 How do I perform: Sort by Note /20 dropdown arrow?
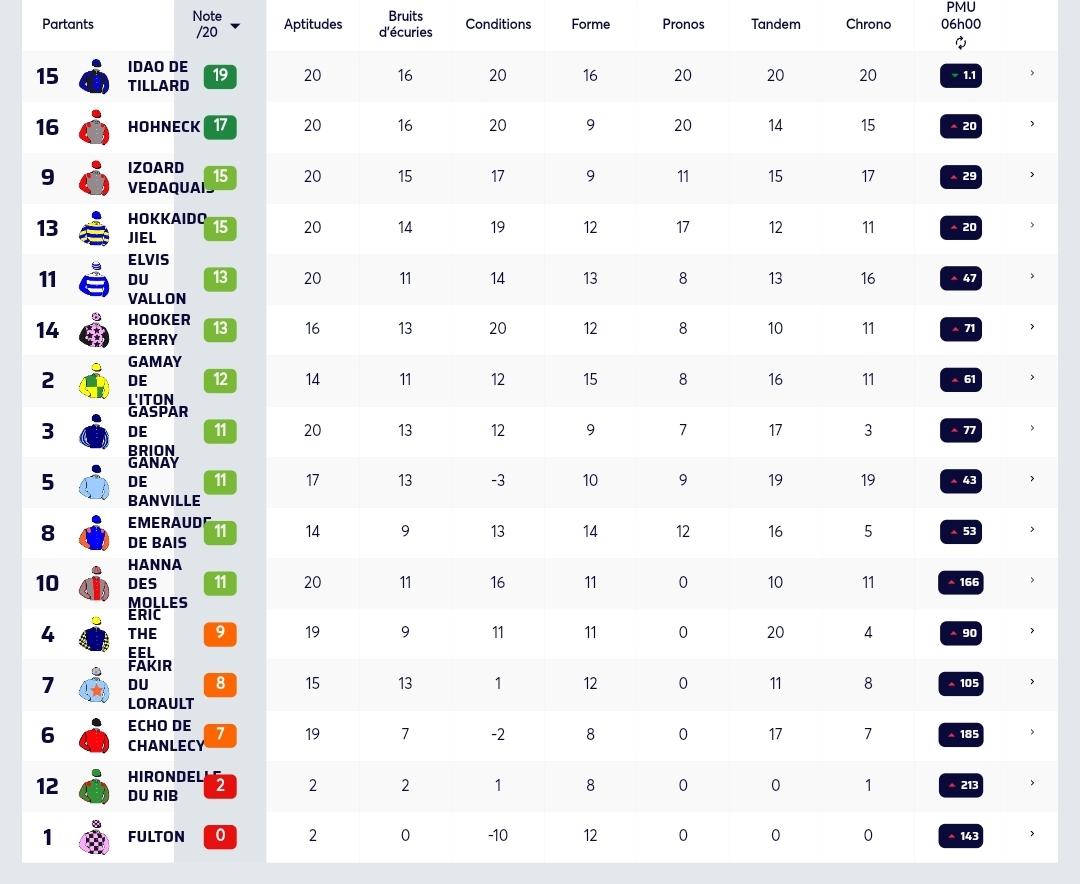point(235,26)
